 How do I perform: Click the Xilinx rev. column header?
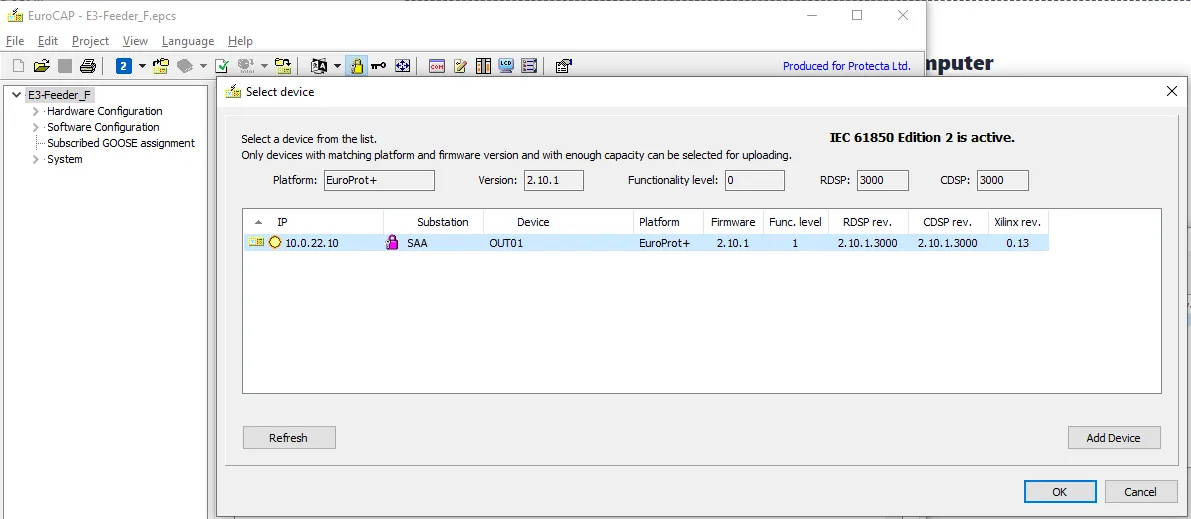point(1018,222)
